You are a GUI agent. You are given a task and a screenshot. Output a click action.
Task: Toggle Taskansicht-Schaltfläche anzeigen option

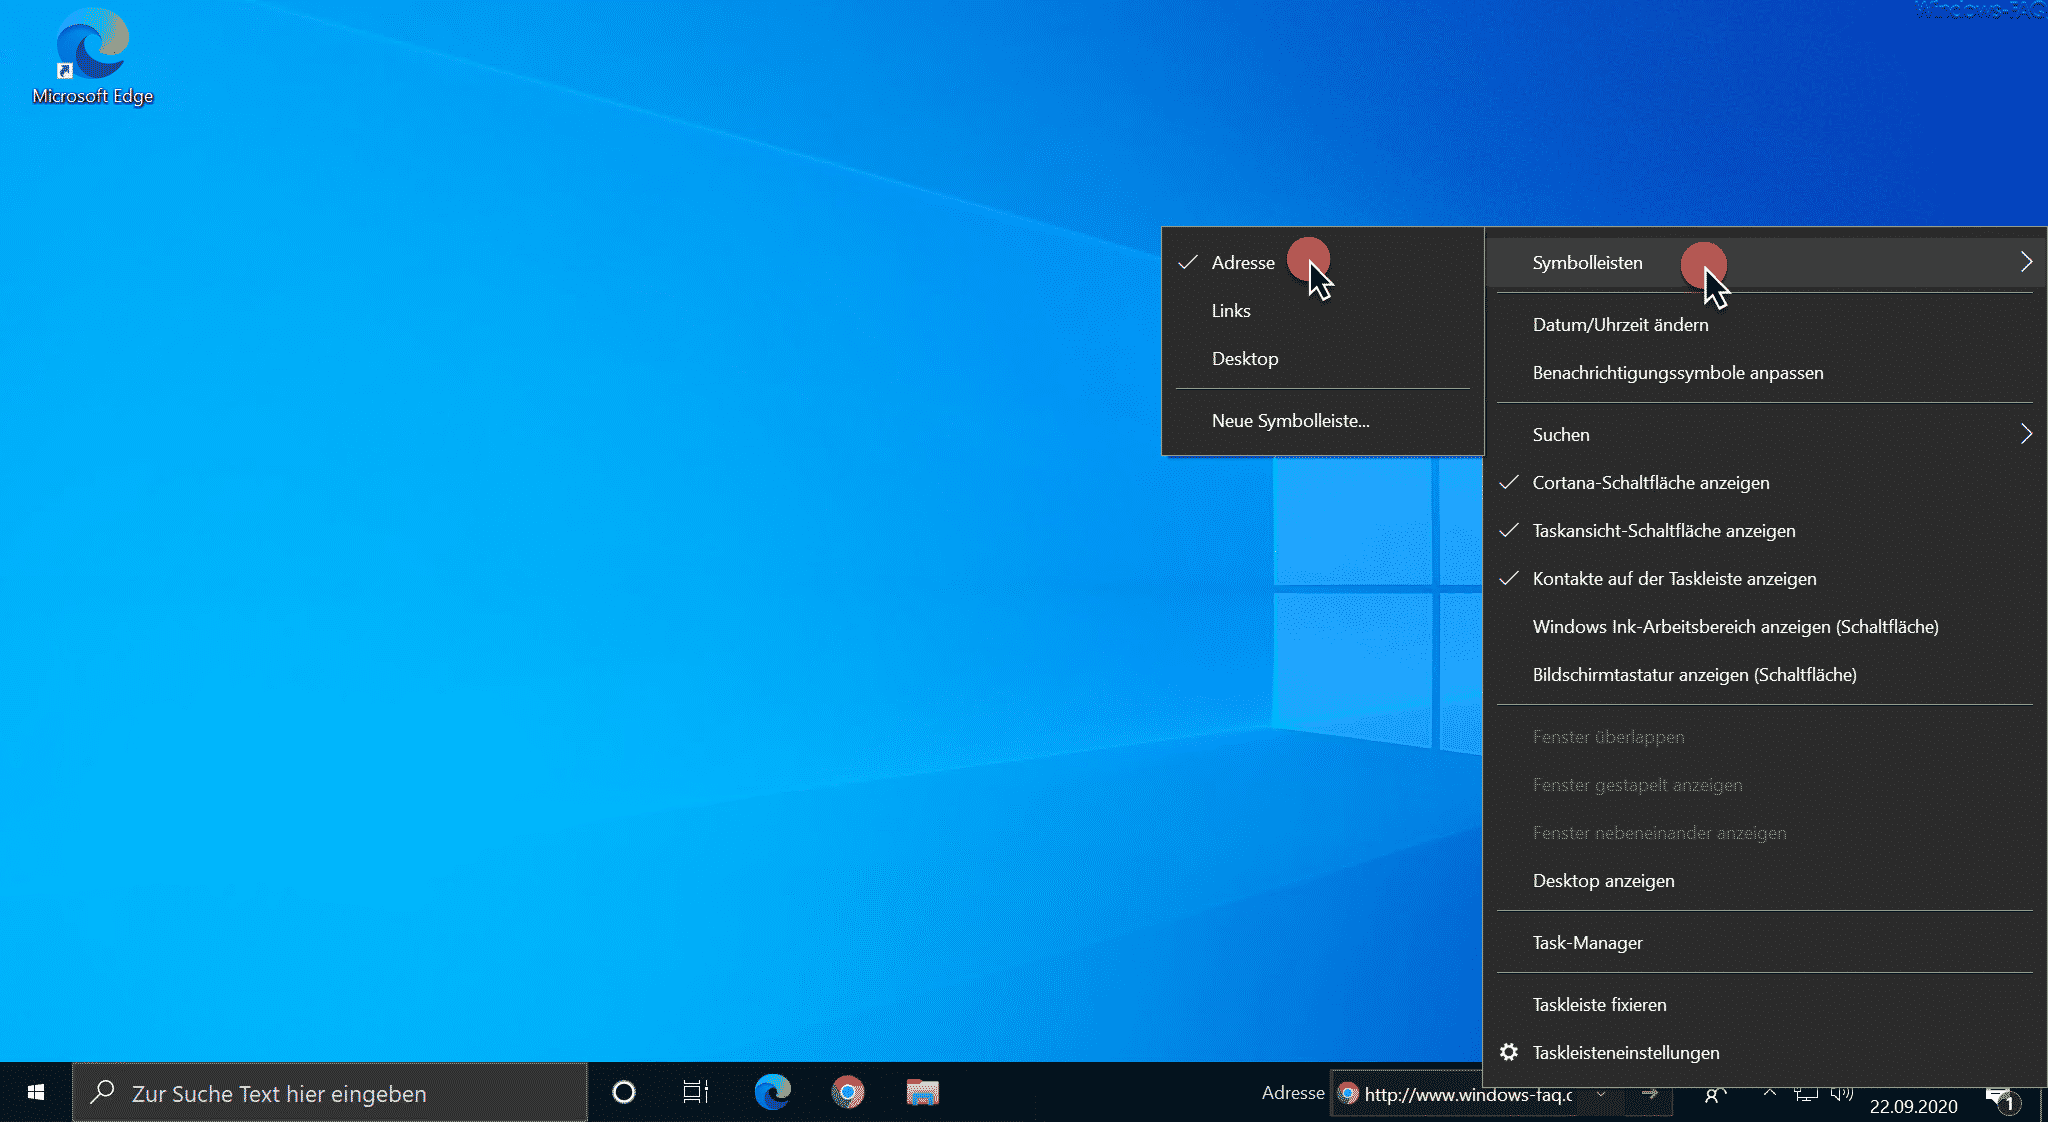click(1663, 529)
